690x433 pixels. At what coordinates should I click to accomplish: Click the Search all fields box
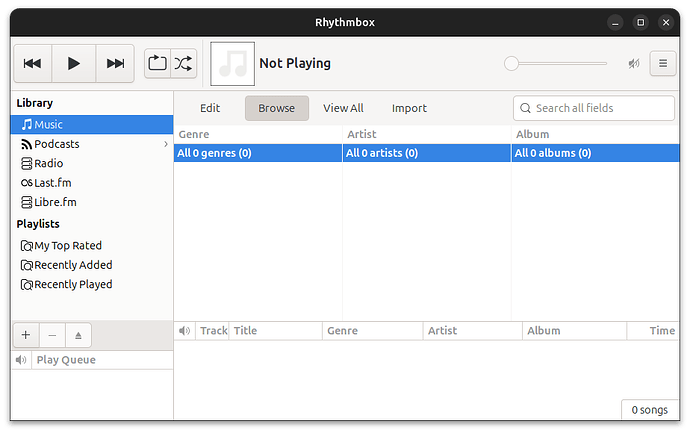point(600,108)
